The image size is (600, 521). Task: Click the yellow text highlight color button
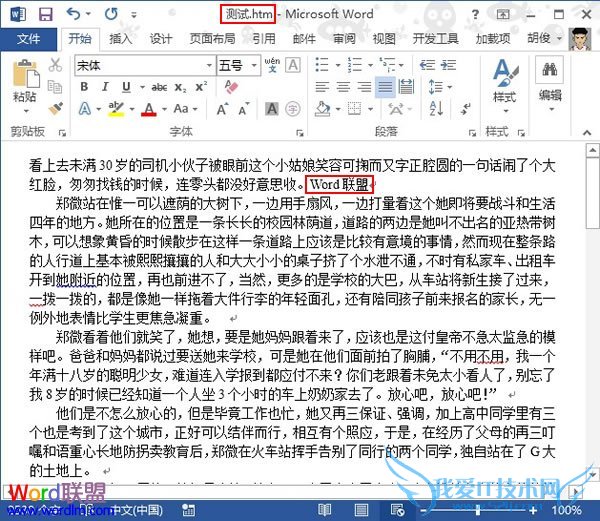116,109
